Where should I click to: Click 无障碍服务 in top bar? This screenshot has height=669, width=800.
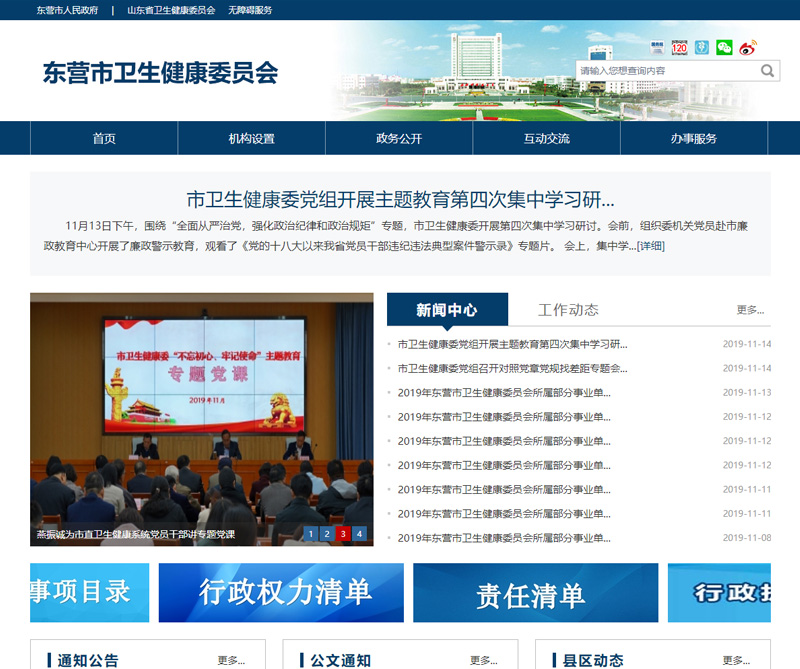tap(250, 10)
